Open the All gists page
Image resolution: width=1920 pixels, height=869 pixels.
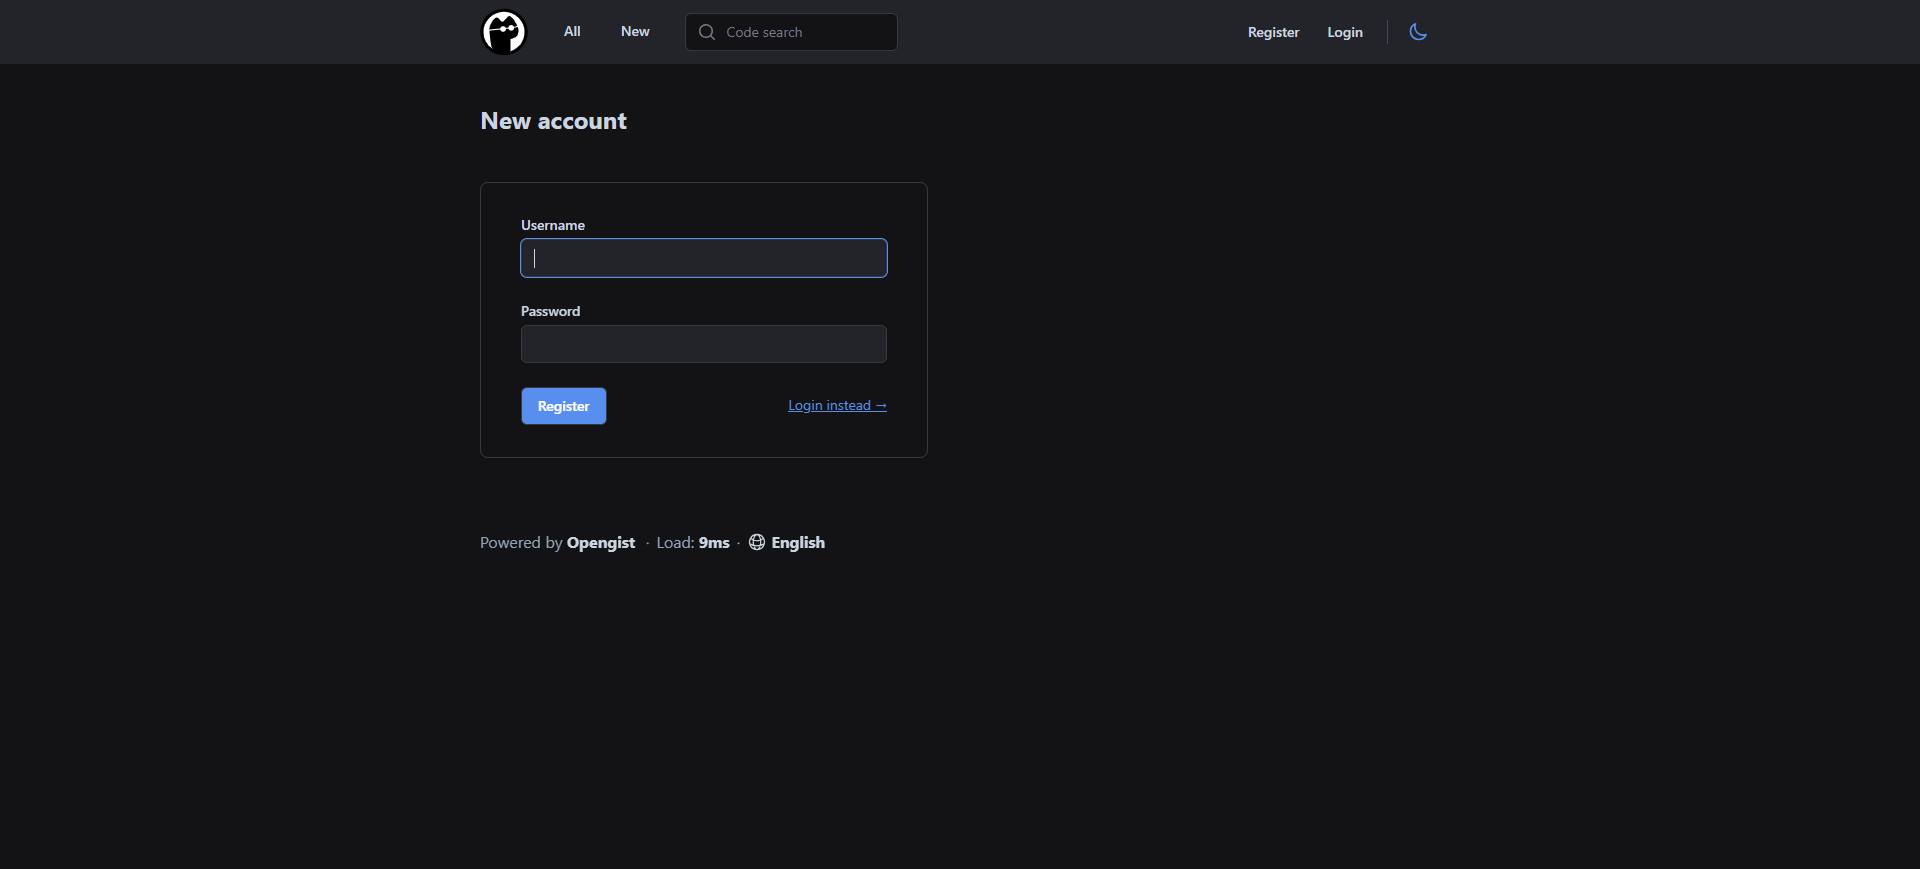[x=572, y=32]
